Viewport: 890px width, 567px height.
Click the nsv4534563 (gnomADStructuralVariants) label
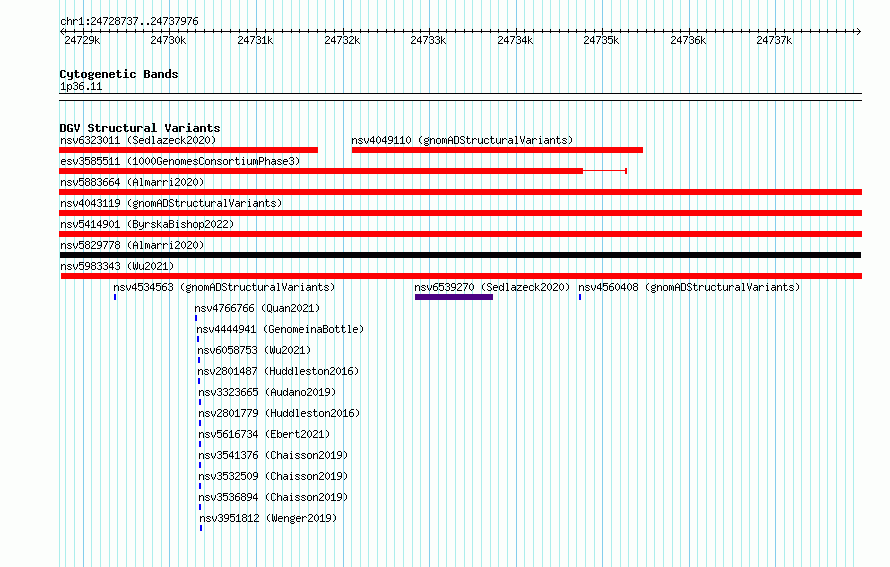[224, 287]
